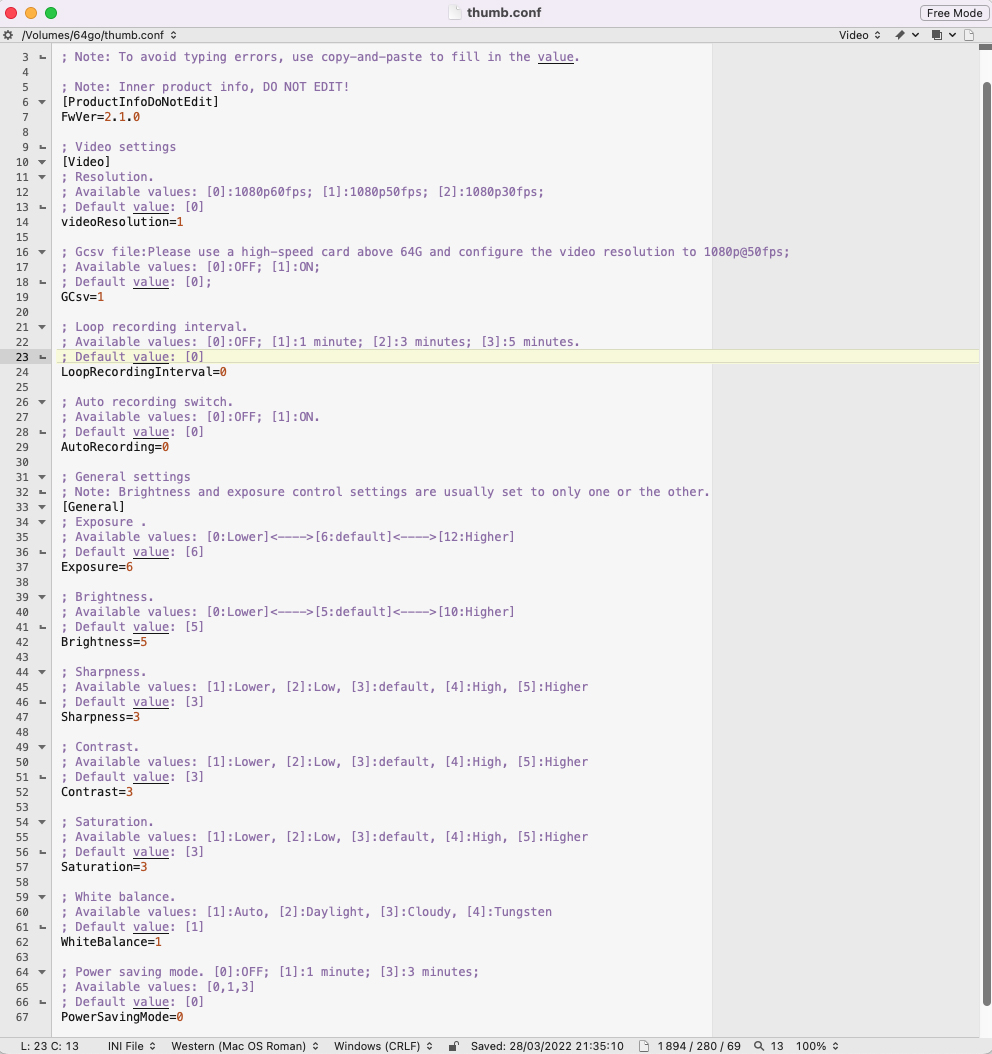Click the document proxy icon in the navigation bar
992x1054 pixels.
tap(969, 35)
